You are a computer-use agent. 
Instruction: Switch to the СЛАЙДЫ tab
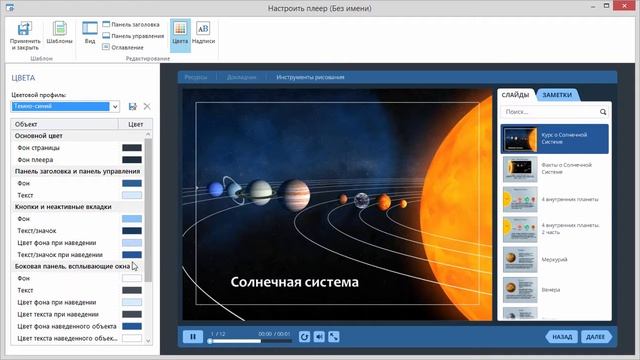click(x=515, y=95)
